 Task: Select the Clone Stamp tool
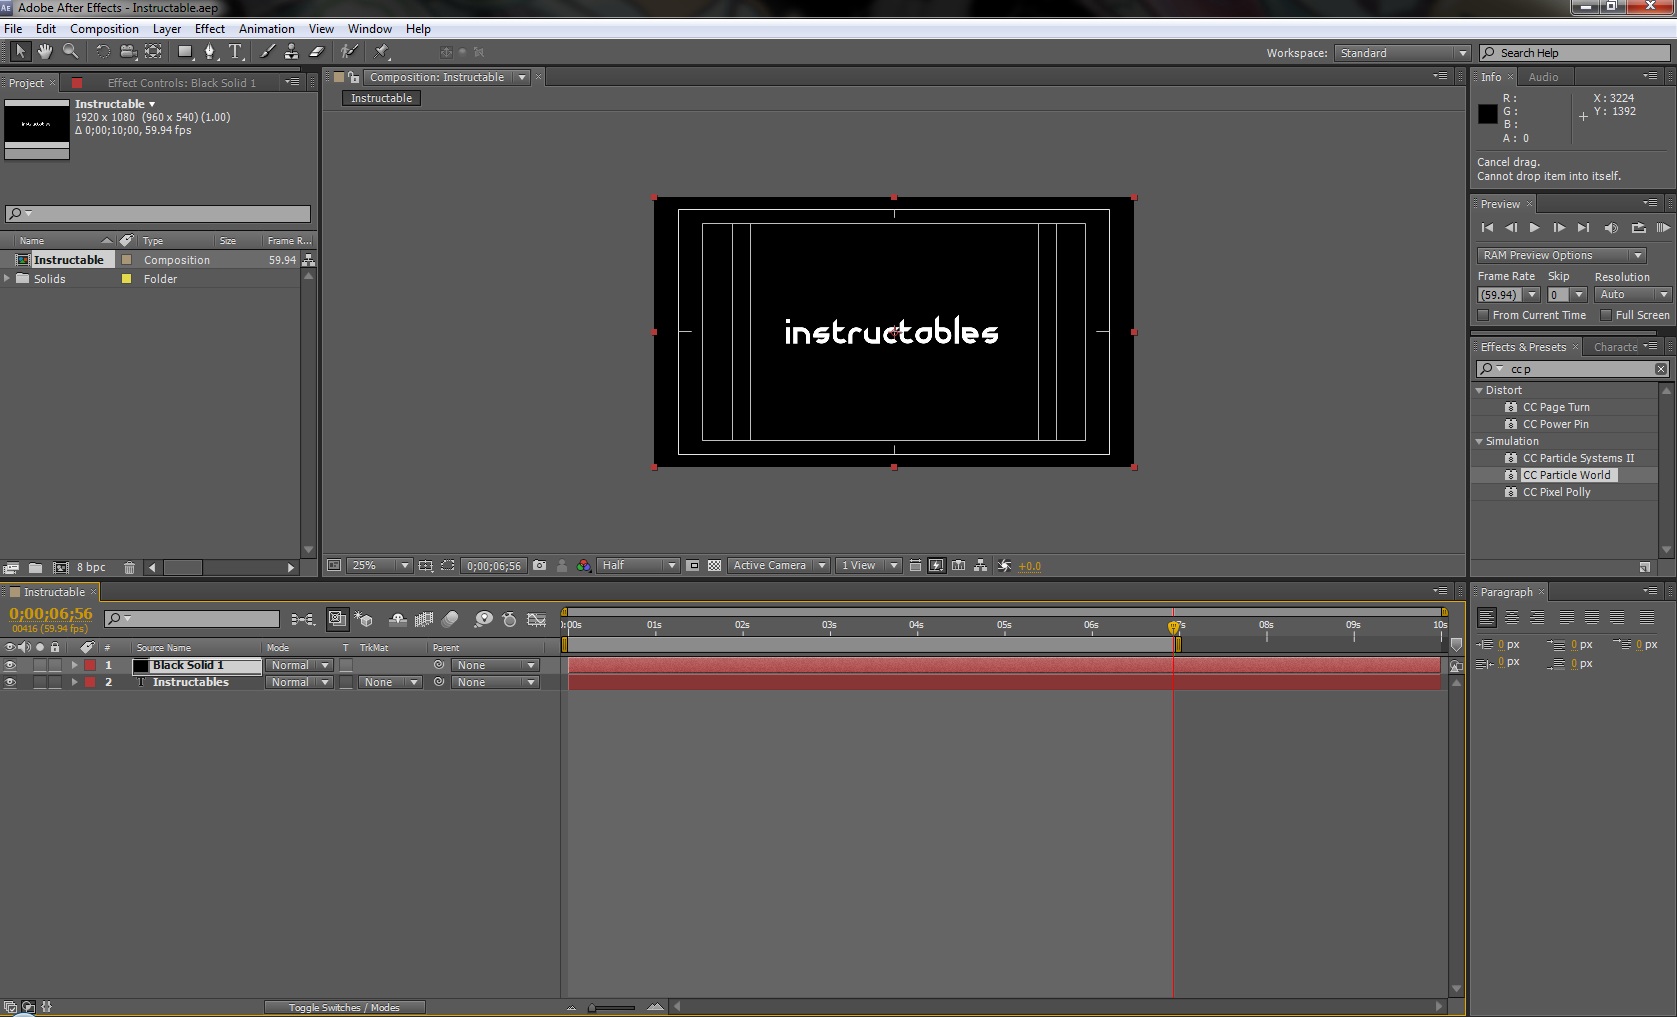point(291,51)
